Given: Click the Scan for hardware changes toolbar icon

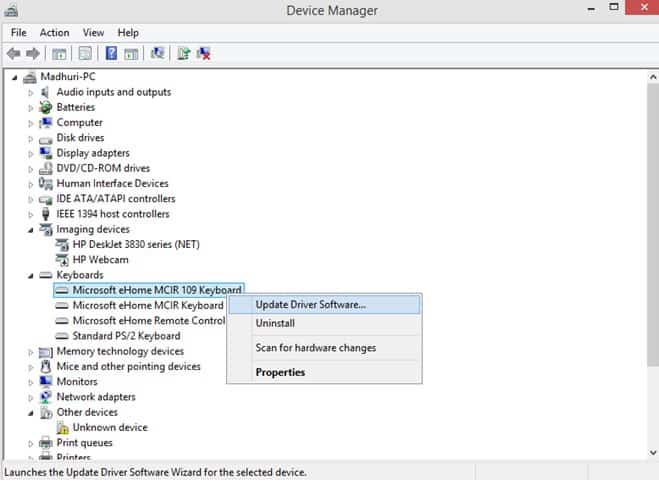Looking at the screenshot, I should (x=158, y=53).
